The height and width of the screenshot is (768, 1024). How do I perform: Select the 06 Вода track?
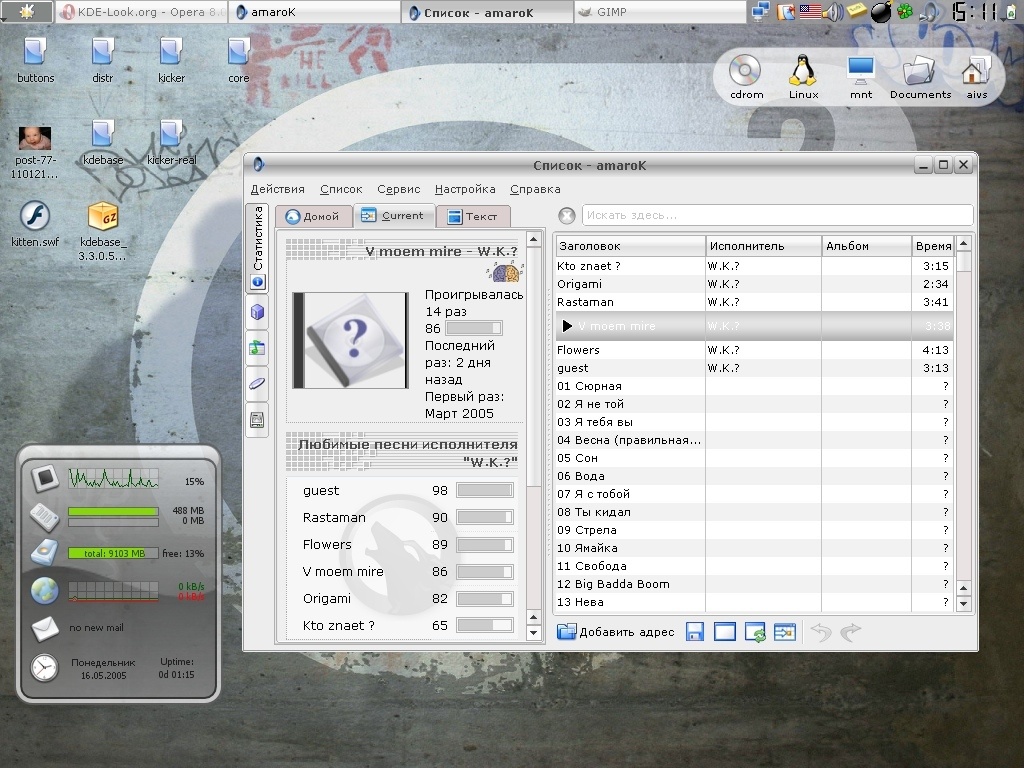(754, 476)
